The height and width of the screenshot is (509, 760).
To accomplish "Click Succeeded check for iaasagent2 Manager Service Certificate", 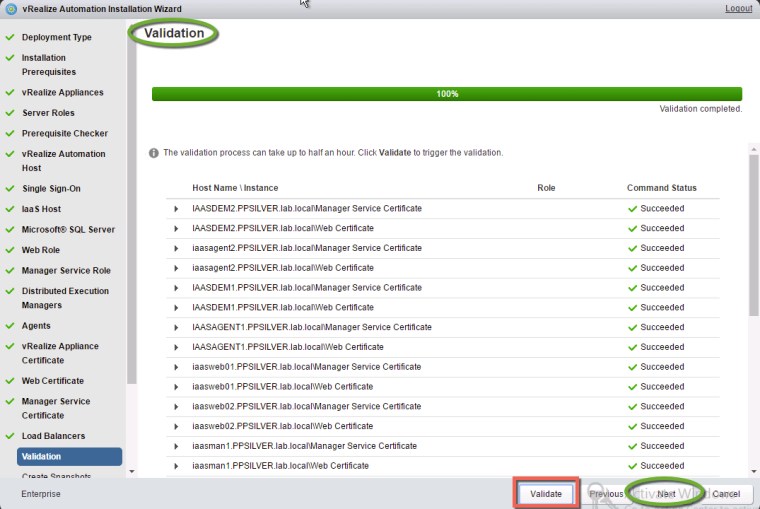I will tap(632, 249).
